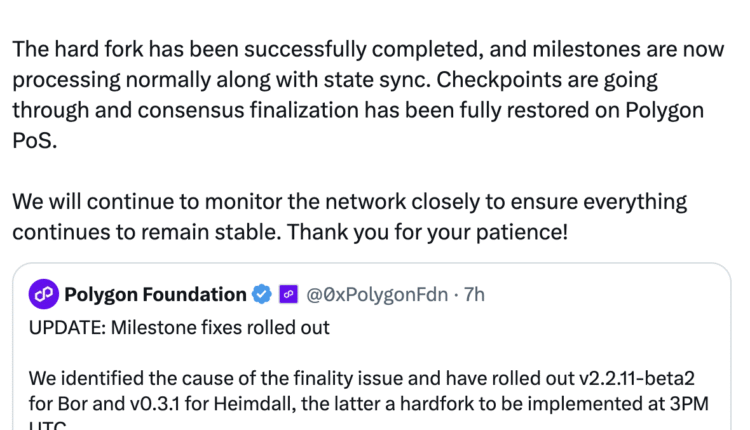Click the blue verified checkmark badge
The width and height of the screenshot is (750, 430).
pyautogui.click(x=262, y=295)
